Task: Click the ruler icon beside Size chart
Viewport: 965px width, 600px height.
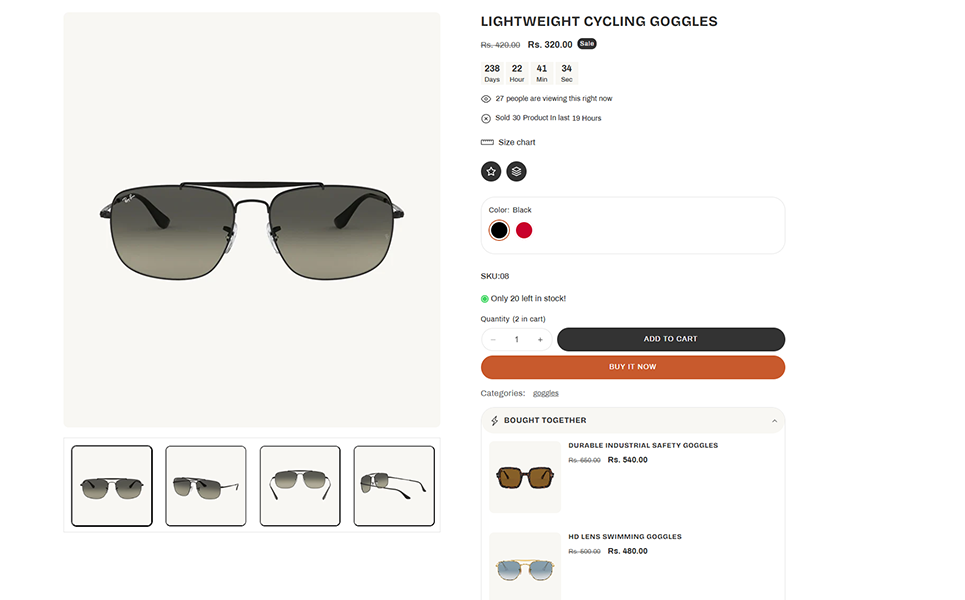Action: click(487, 142)
